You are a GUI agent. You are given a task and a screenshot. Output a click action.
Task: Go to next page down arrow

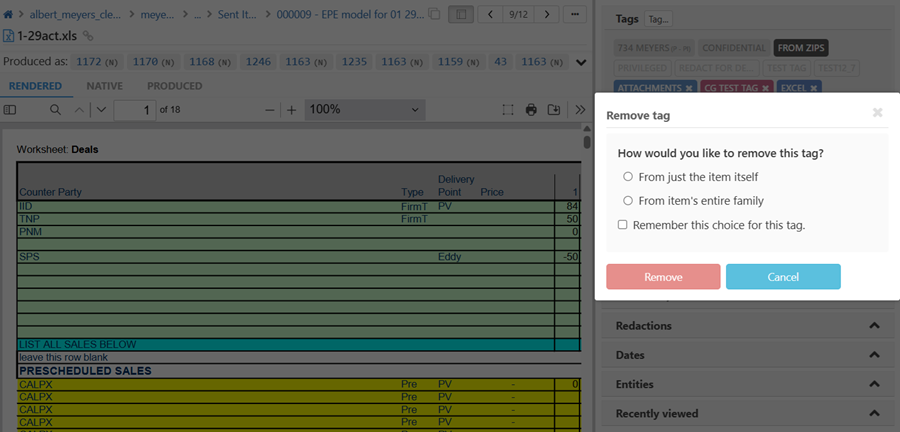pyautogui.click(x=101, y=110)
